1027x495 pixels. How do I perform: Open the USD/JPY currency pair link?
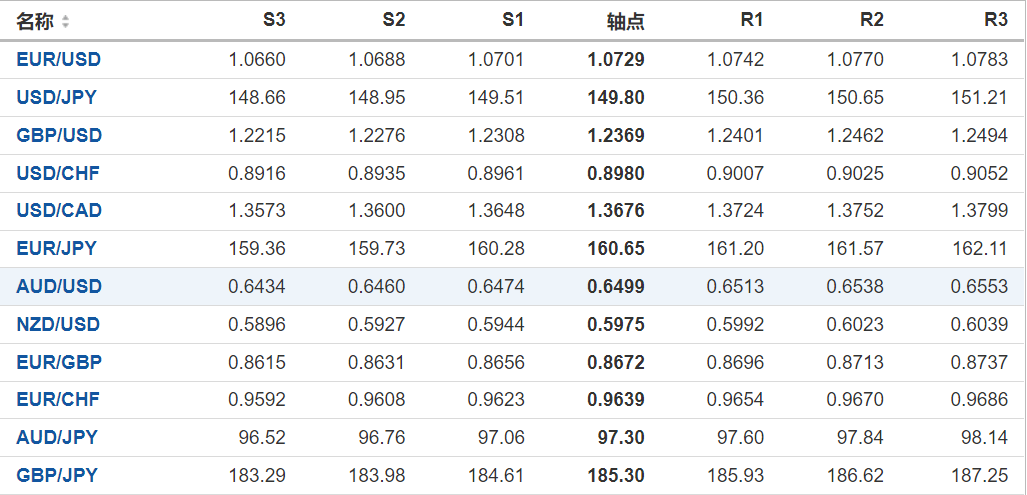click(x=57, y=98)
